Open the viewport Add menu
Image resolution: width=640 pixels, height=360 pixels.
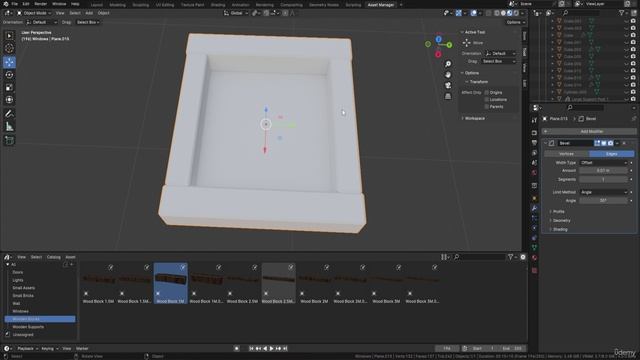coord(89,13)
